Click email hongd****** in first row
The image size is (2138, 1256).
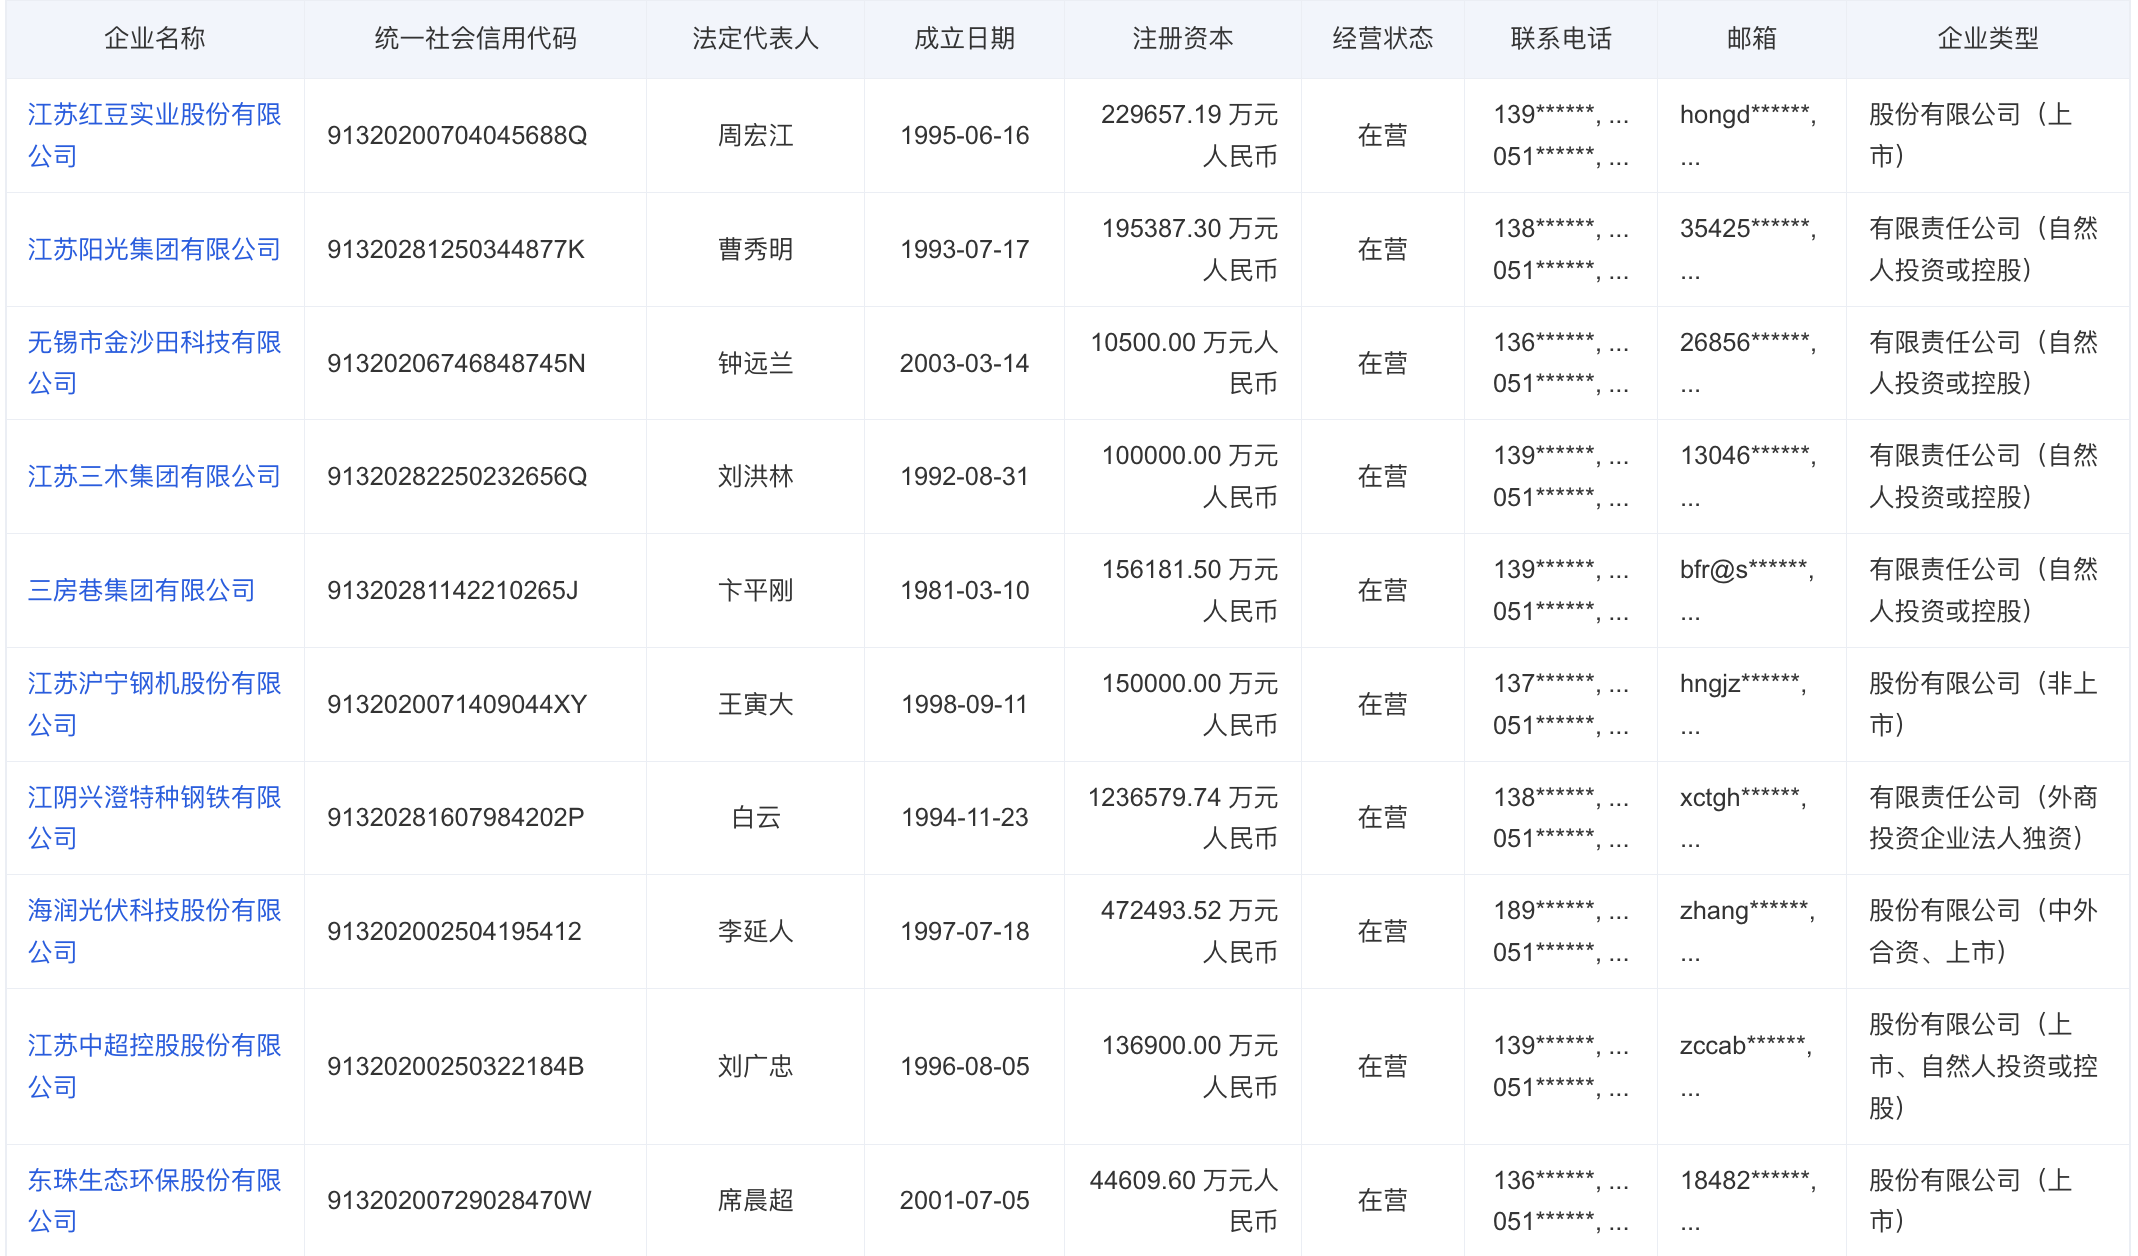pyautogui.click(x=1748, y=135)
